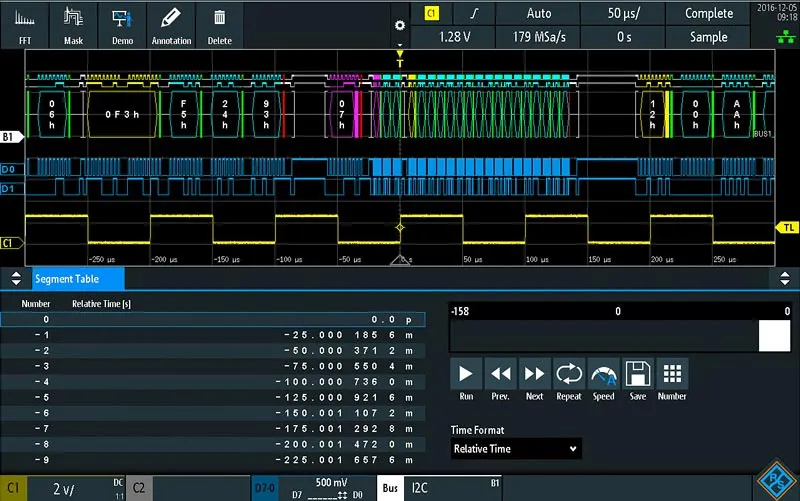The image size is (800, 501).
Task: Select segment row -2
Action: click(213, 350)
